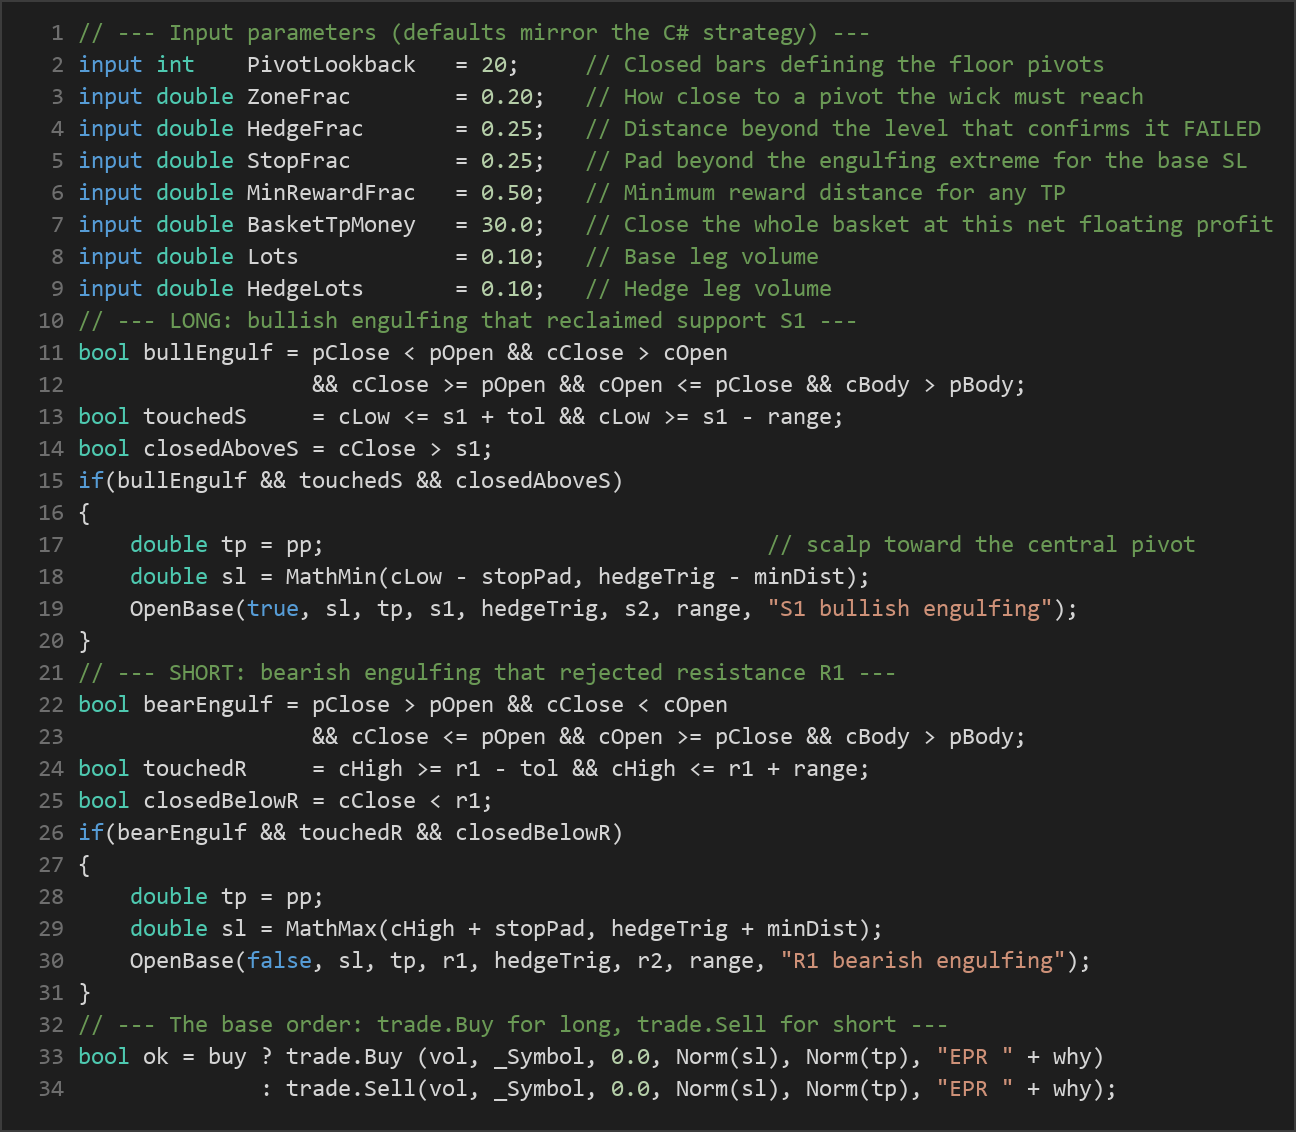Click the bearEngulf declaration on line 22
The width and height of the screenshot is (1296, 1132).
click(208, 705)
